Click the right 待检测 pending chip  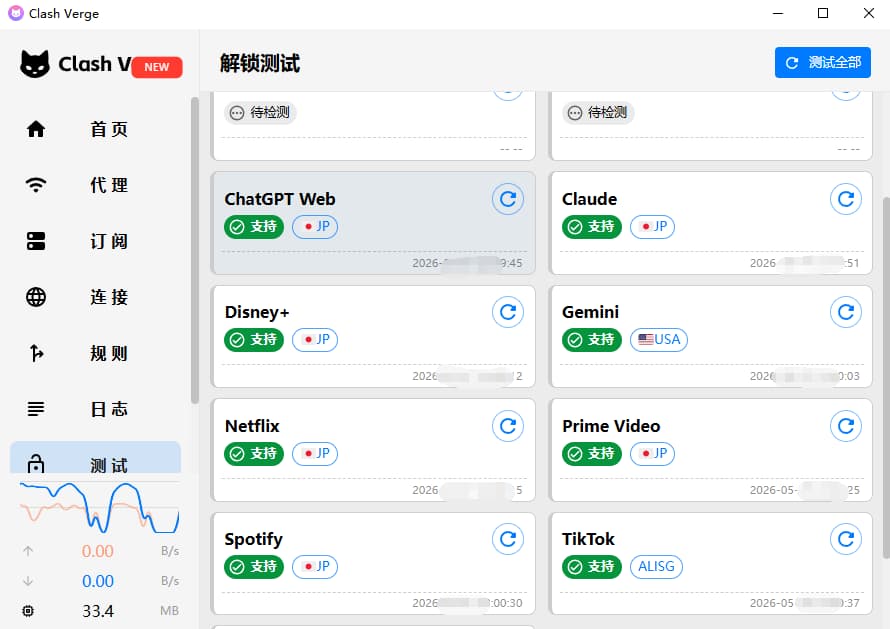pos(598,112)
